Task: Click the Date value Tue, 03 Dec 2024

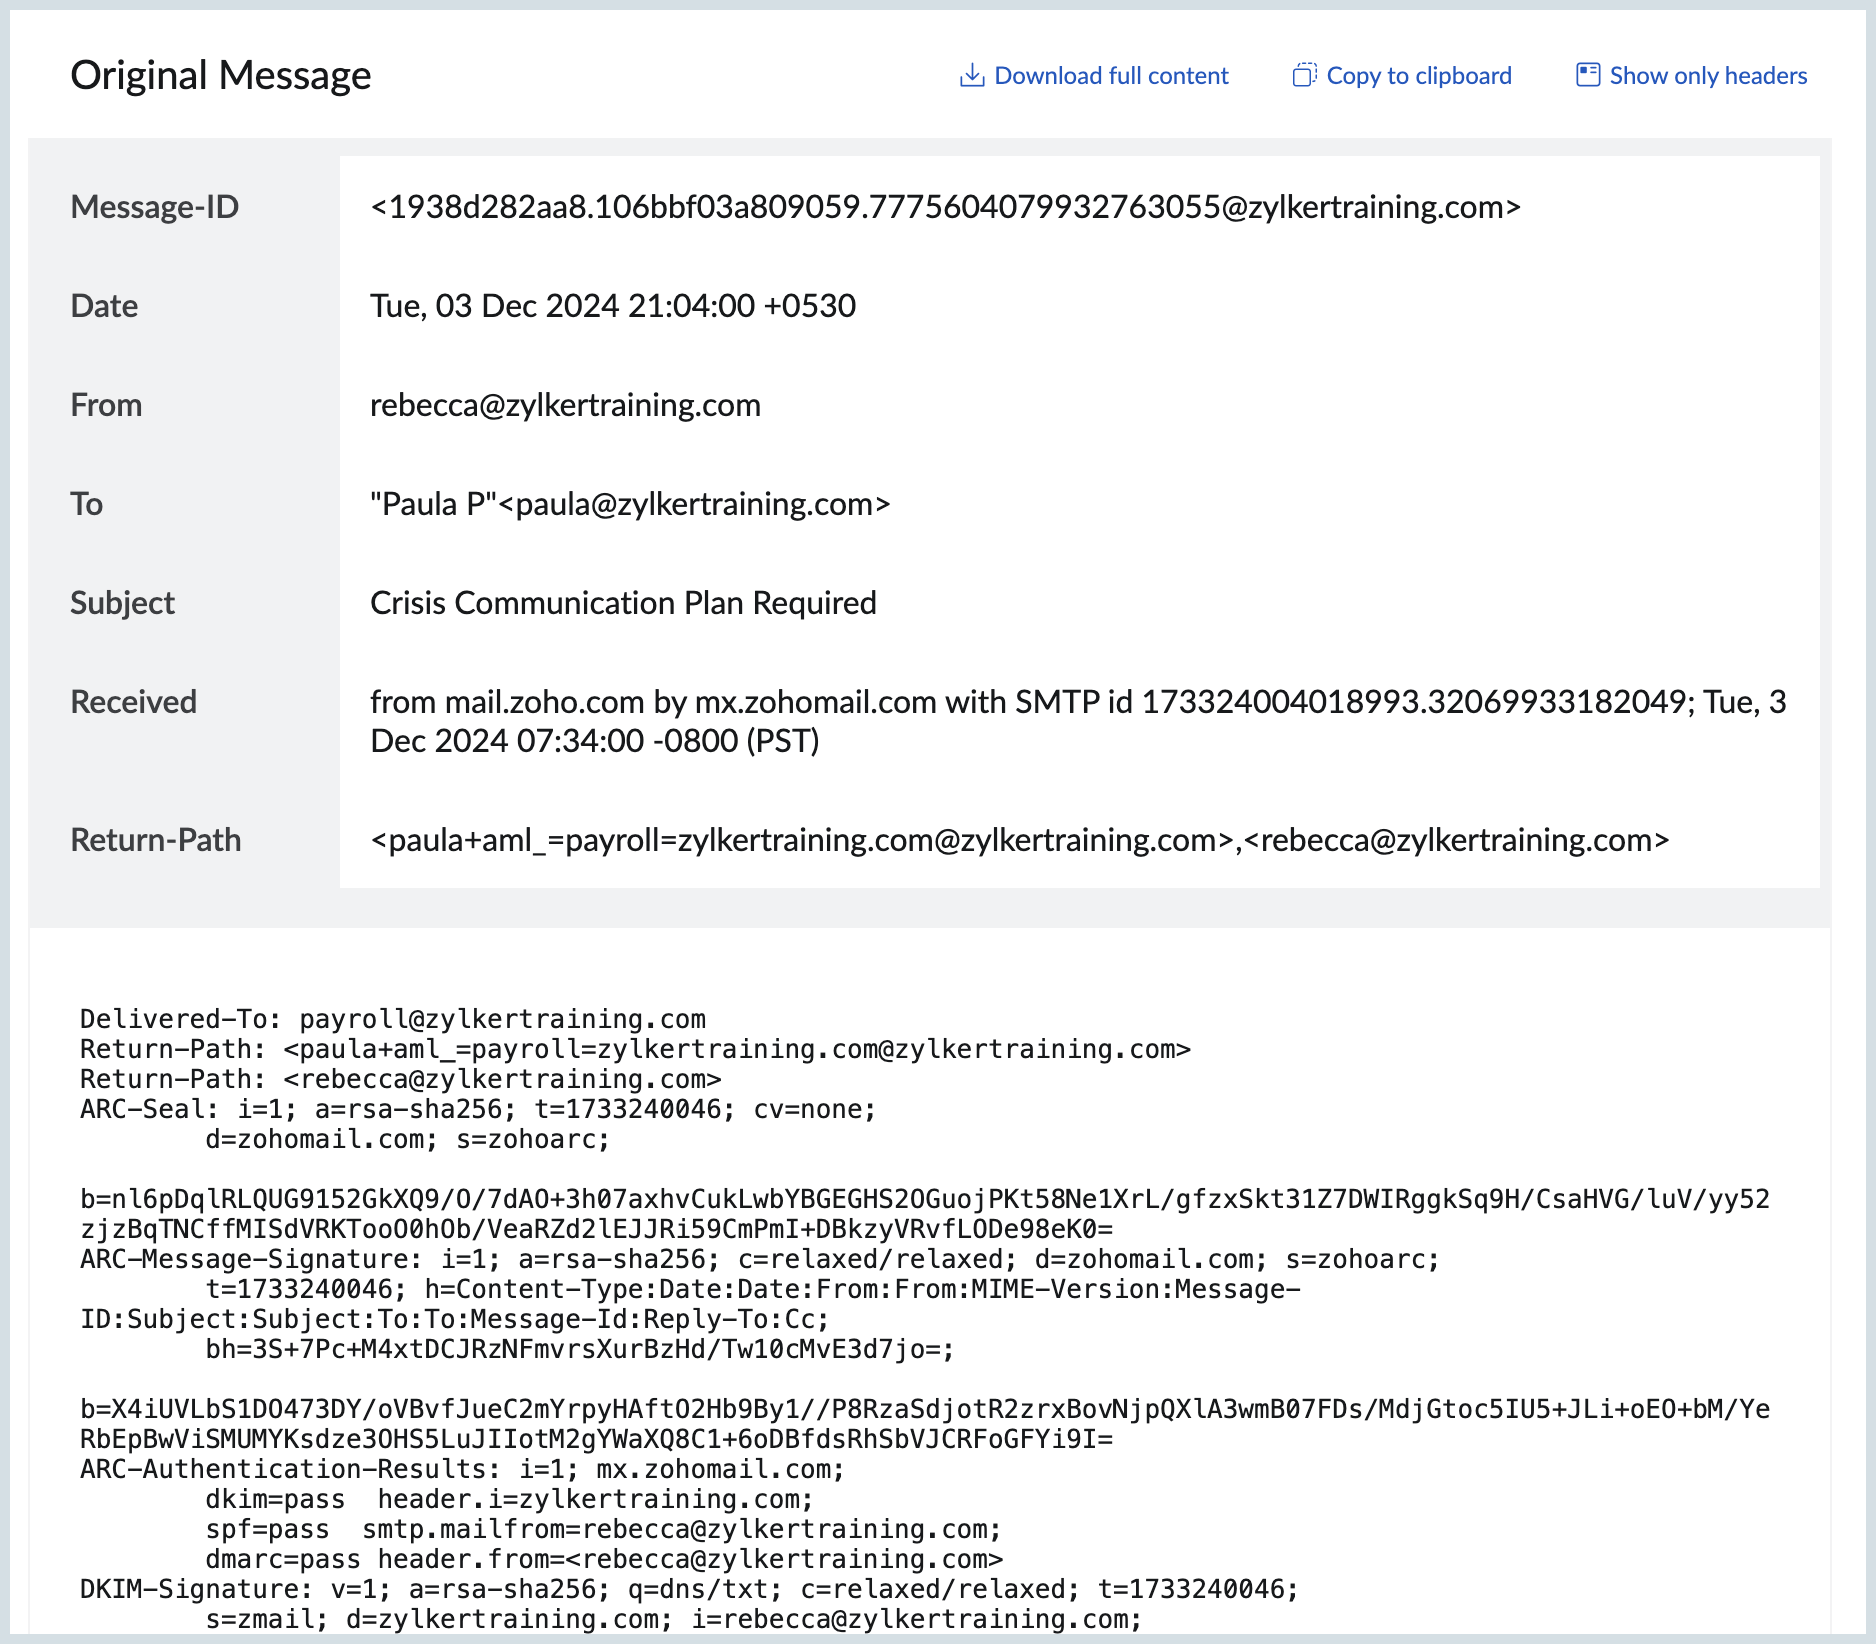Action: click(x=612, y=306)
